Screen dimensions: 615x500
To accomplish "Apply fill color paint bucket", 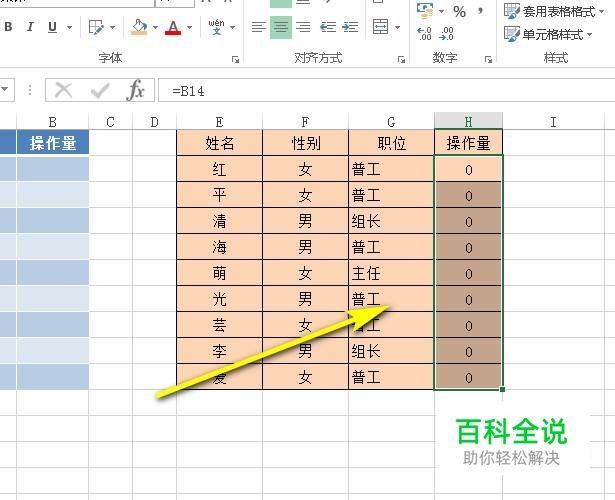I will pyautogui.click(x=139, y=27).
